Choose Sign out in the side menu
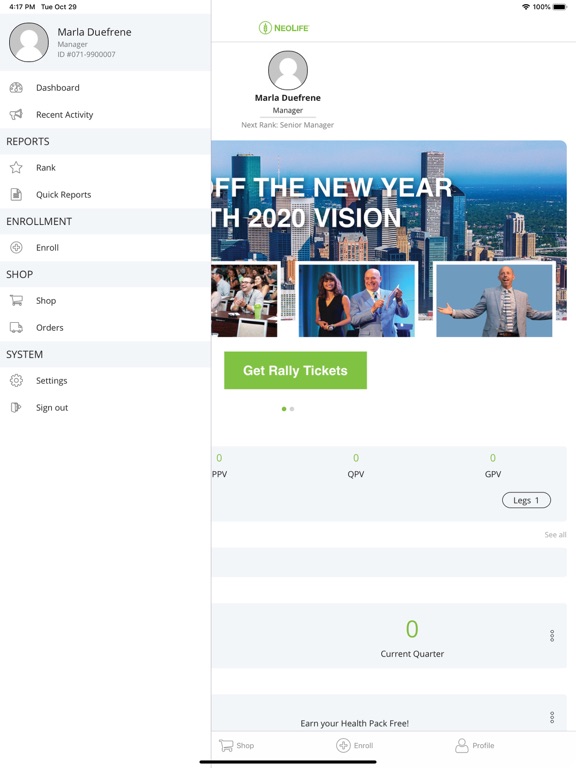This screenshot has width=576, height=768. (x=105, y=408)
